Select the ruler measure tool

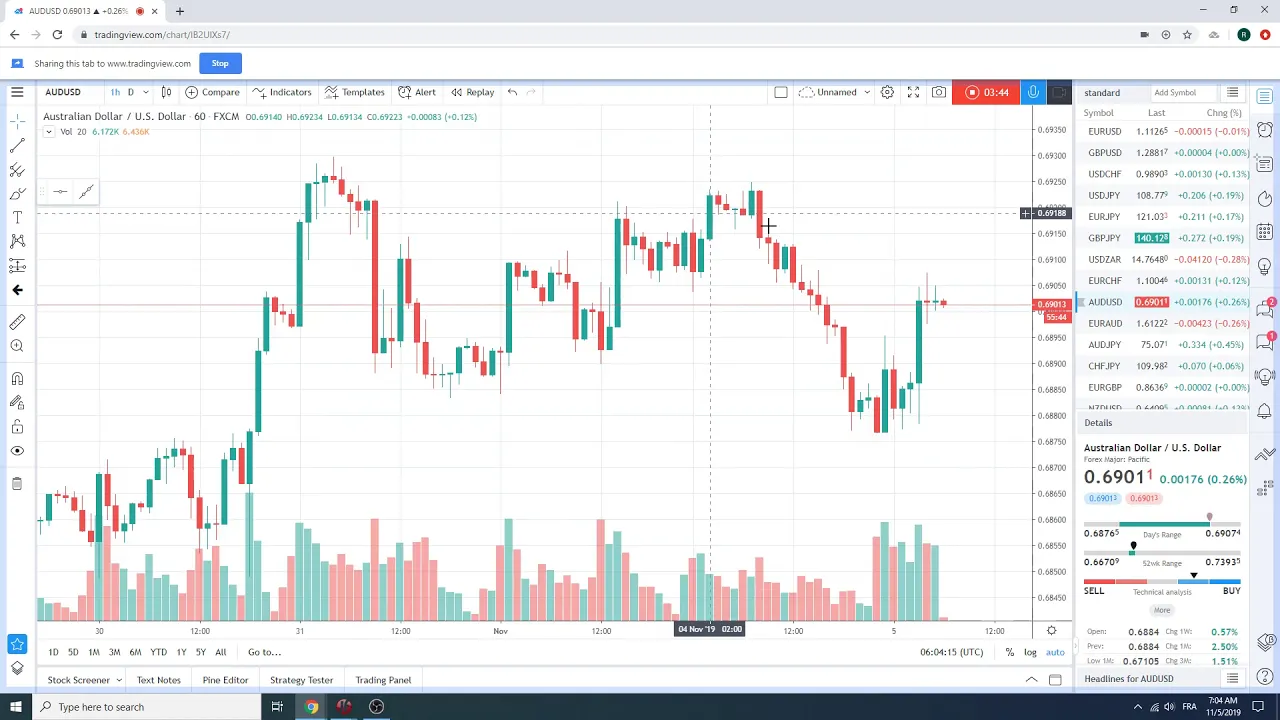click(x=17, y=322)
